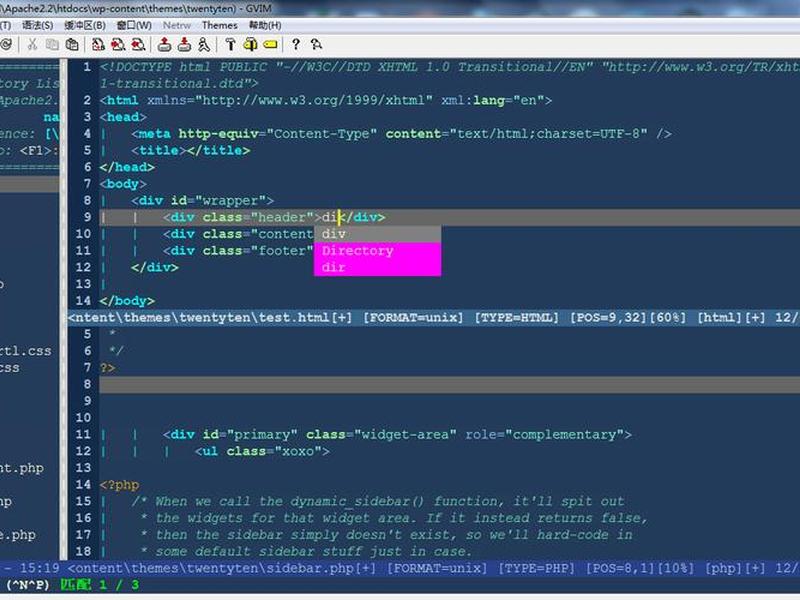Click the <title></title> line
Image resolution: width=800 pixels, height=600 pixels.
[191, 151]
